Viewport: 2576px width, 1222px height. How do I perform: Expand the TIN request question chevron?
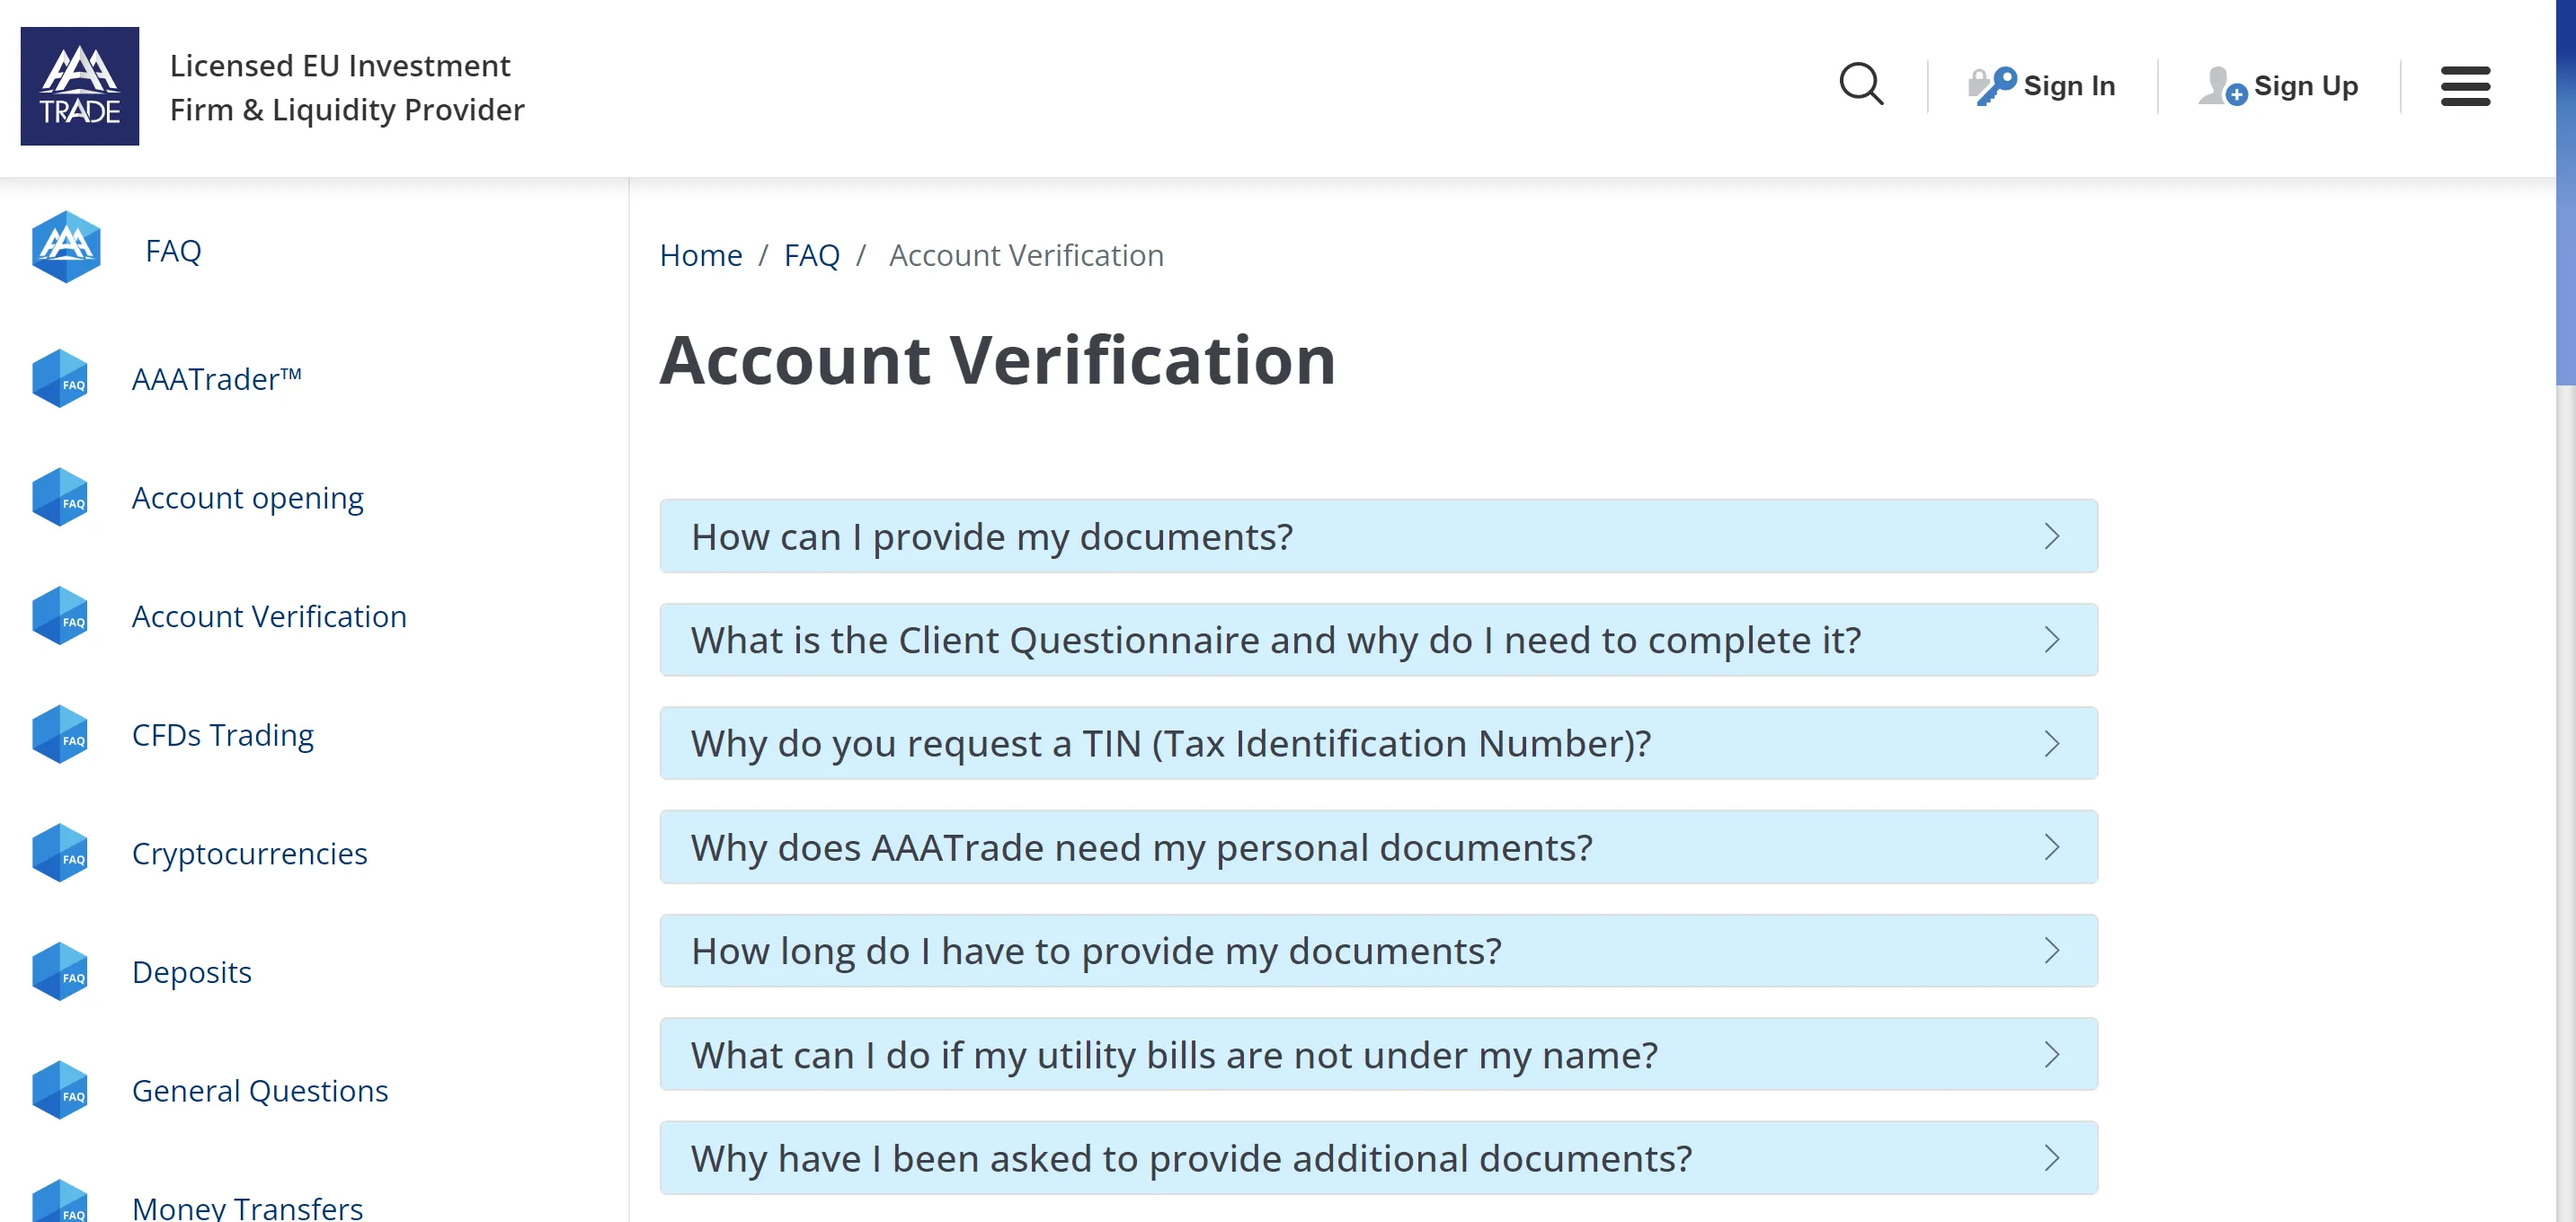pyautogui.click(x=2052, y=743)
